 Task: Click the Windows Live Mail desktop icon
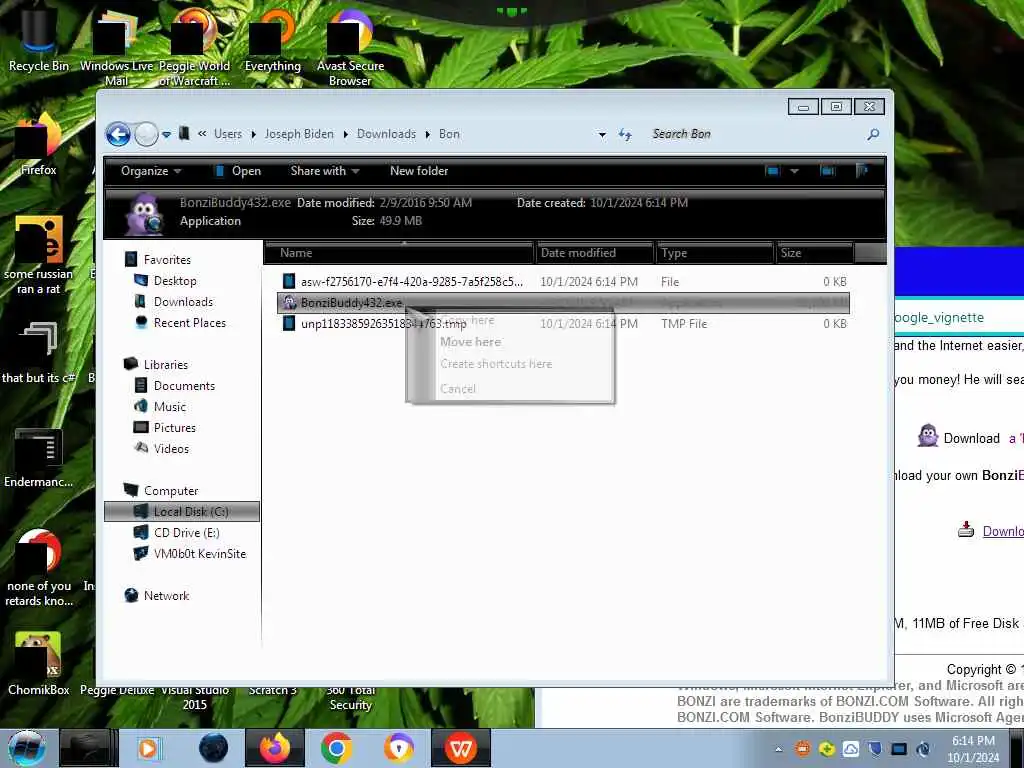pyautogui.click(x=116, y=46)
